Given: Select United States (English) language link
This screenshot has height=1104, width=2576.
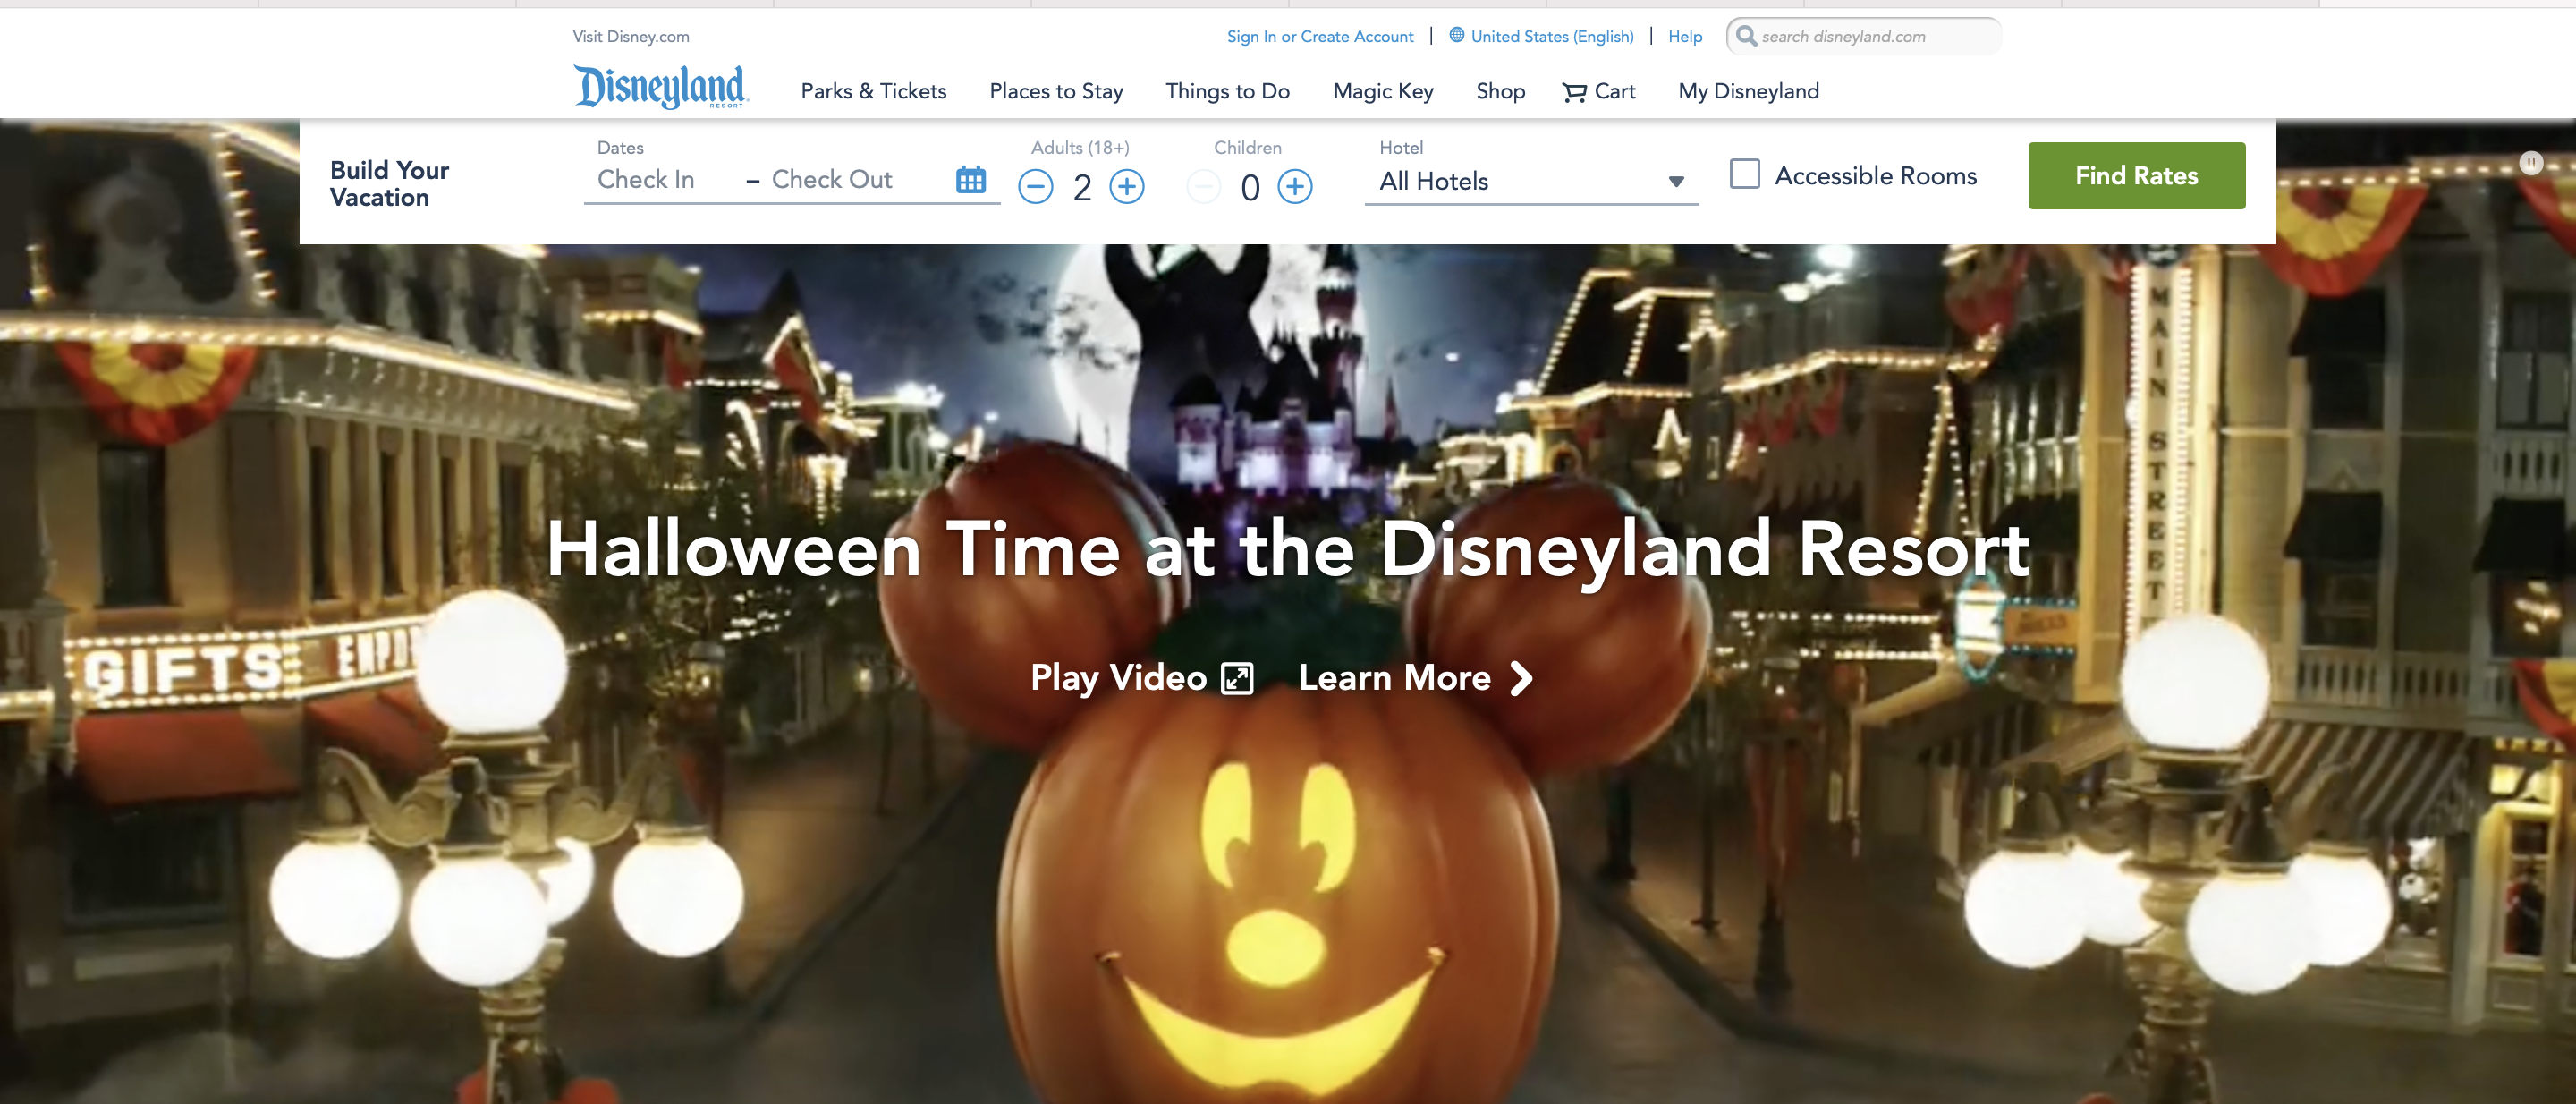Looking at the screenshot, I should (1552, 36).
